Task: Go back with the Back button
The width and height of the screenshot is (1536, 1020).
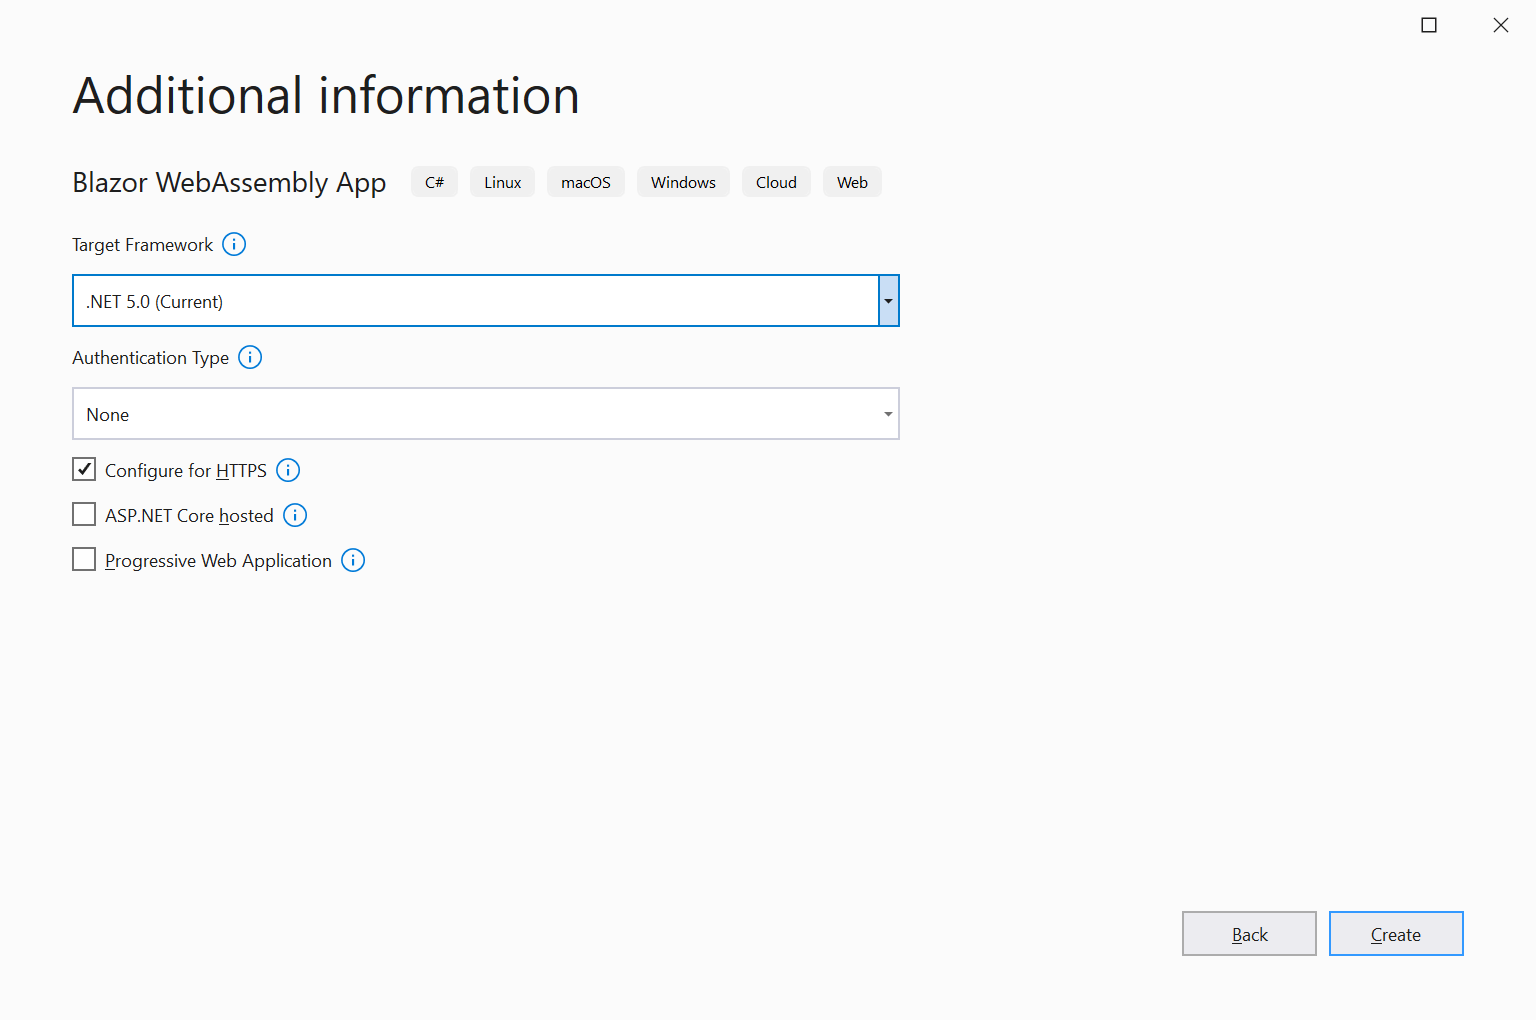Action: tap(1249, 933)
